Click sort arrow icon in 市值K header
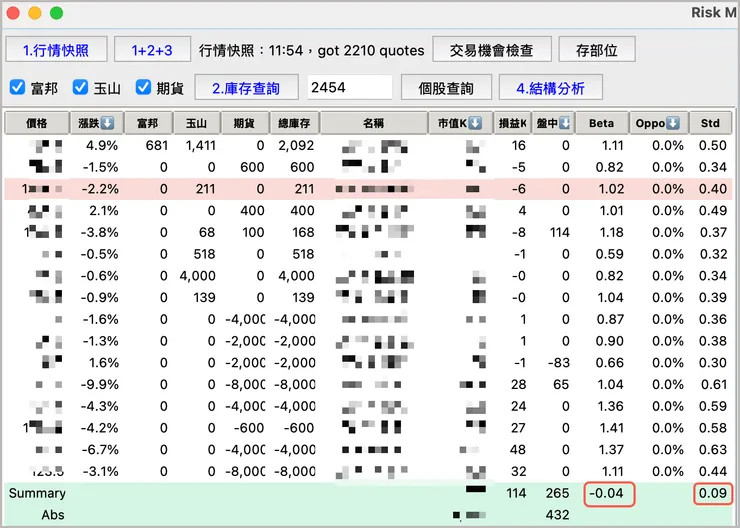The height and width of the screenshot is (528, 740). click(x=475, y=123)
